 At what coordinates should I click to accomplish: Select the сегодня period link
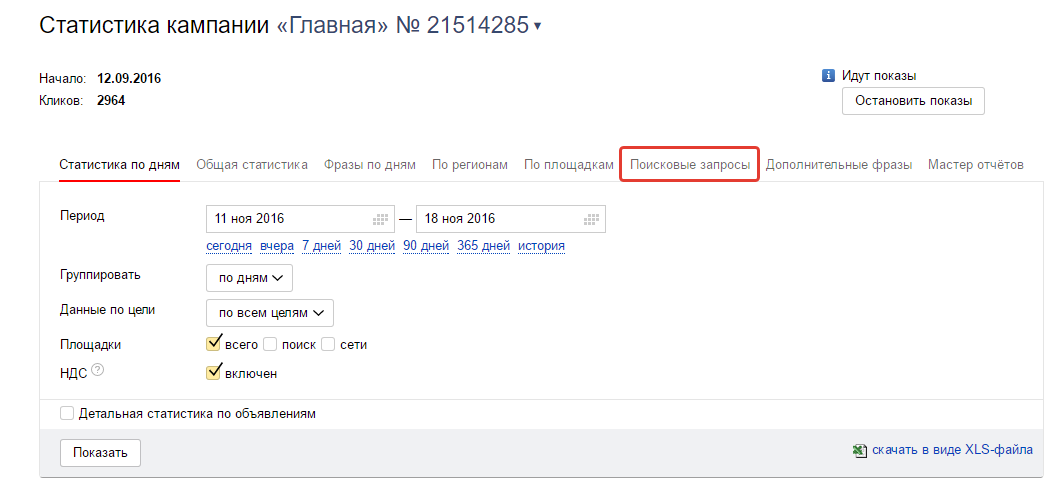[x=229, y=246]
